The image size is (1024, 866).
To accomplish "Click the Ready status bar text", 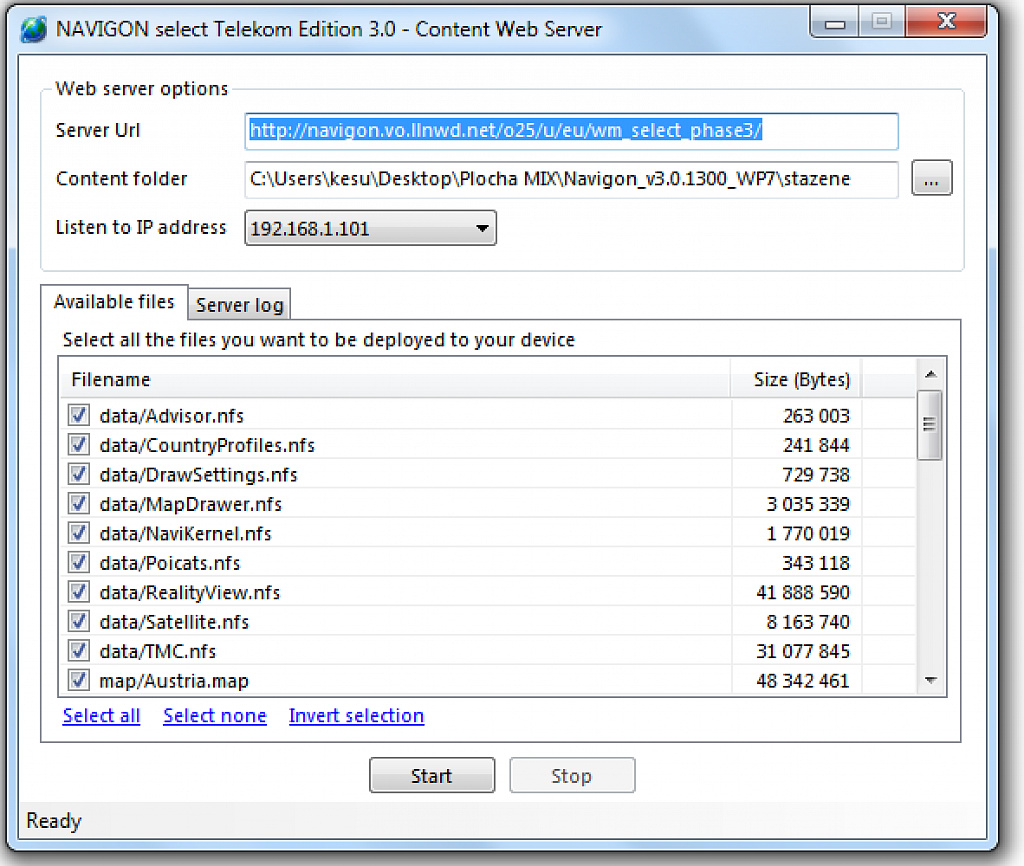I will [54, 820].
